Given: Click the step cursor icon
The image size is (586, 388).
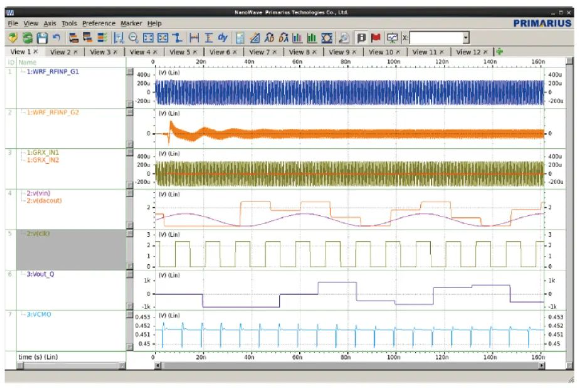Looking at the screenshot, I should click(x=177, y=37).
